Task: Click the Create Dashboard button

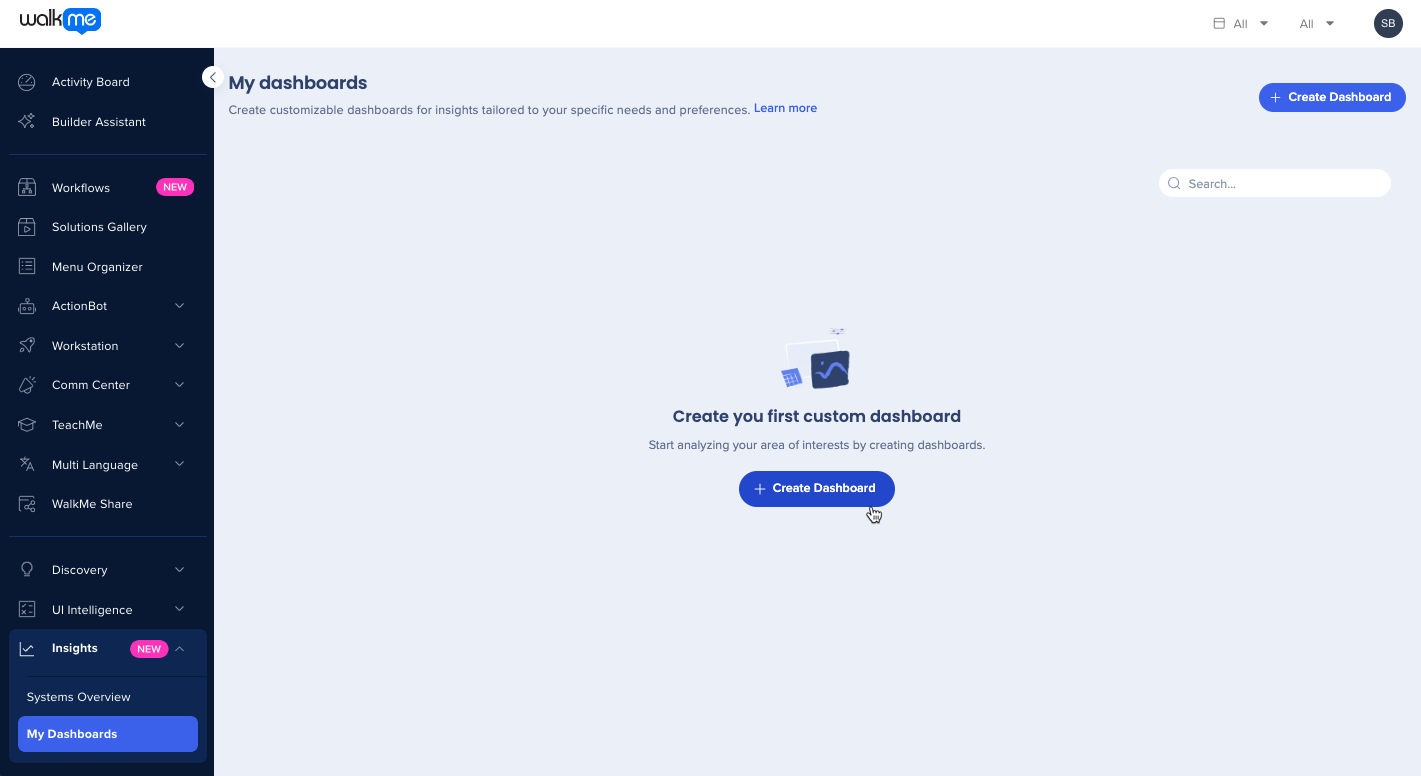Action: coord(816,488)
